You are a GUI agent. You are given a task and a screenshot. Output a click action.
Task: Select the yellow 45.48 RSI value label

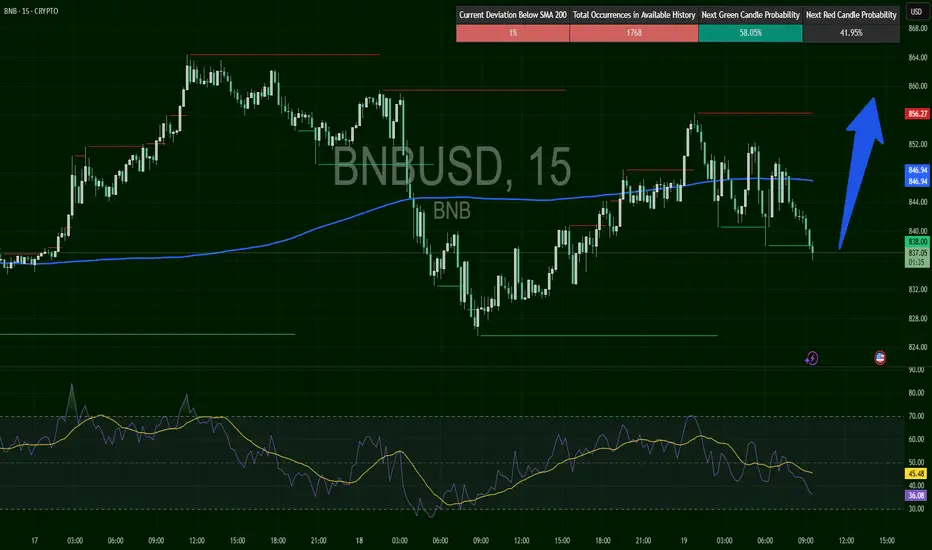[x=916, y=473]
